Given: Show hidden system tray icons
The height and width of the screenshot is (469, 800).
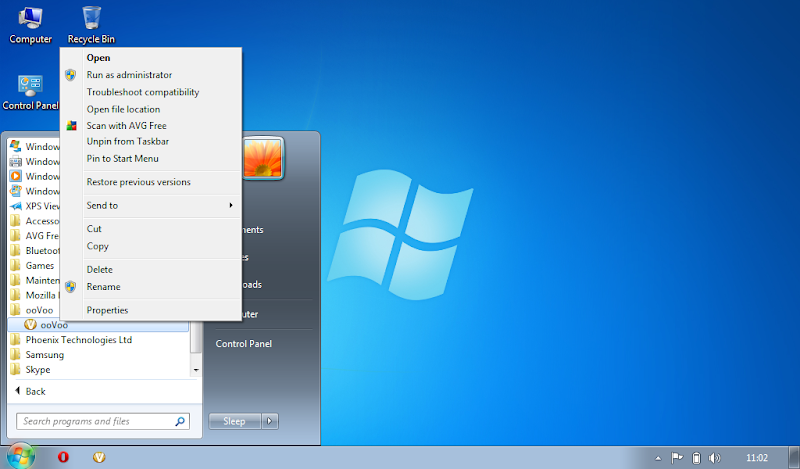Looking at the screenshot, I should tap(657, 457).
